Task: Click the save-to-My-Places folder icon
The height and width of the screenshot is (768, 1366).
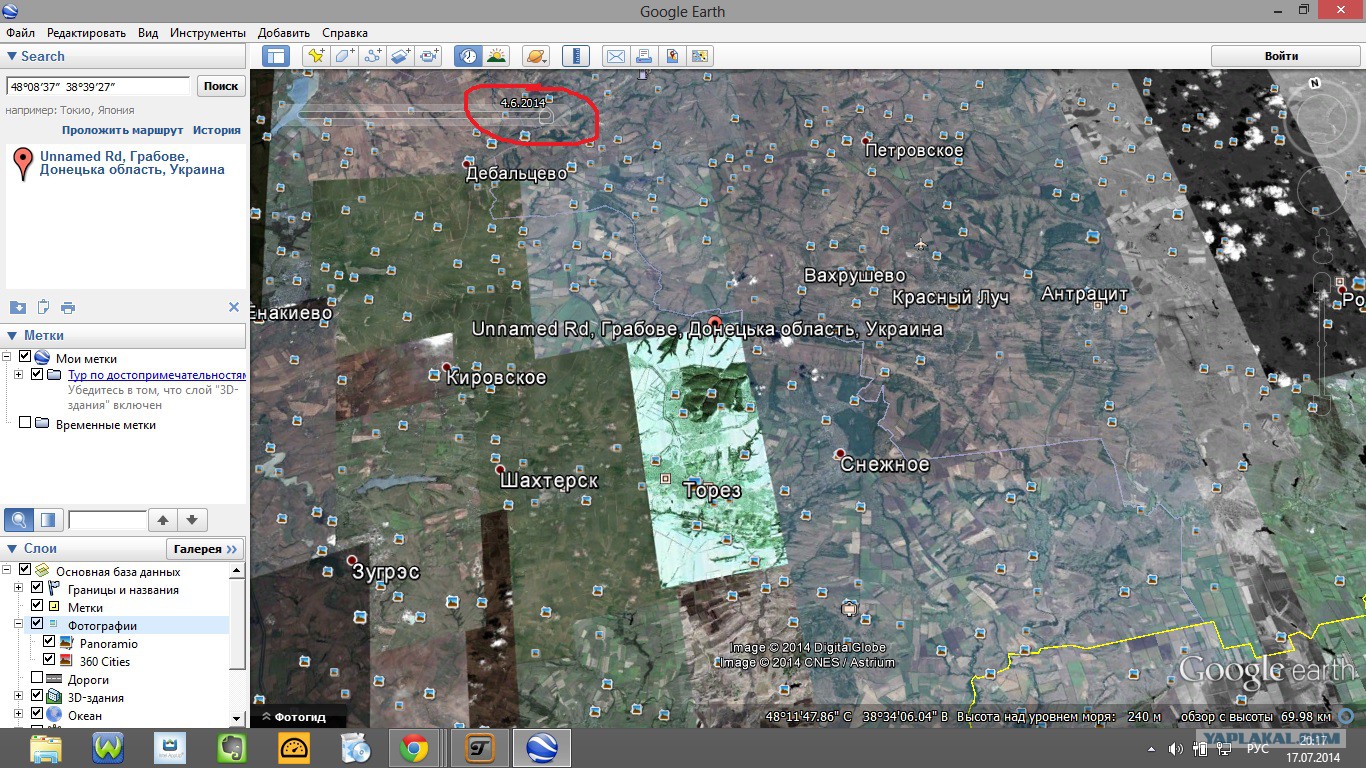Action: point(18,307)
